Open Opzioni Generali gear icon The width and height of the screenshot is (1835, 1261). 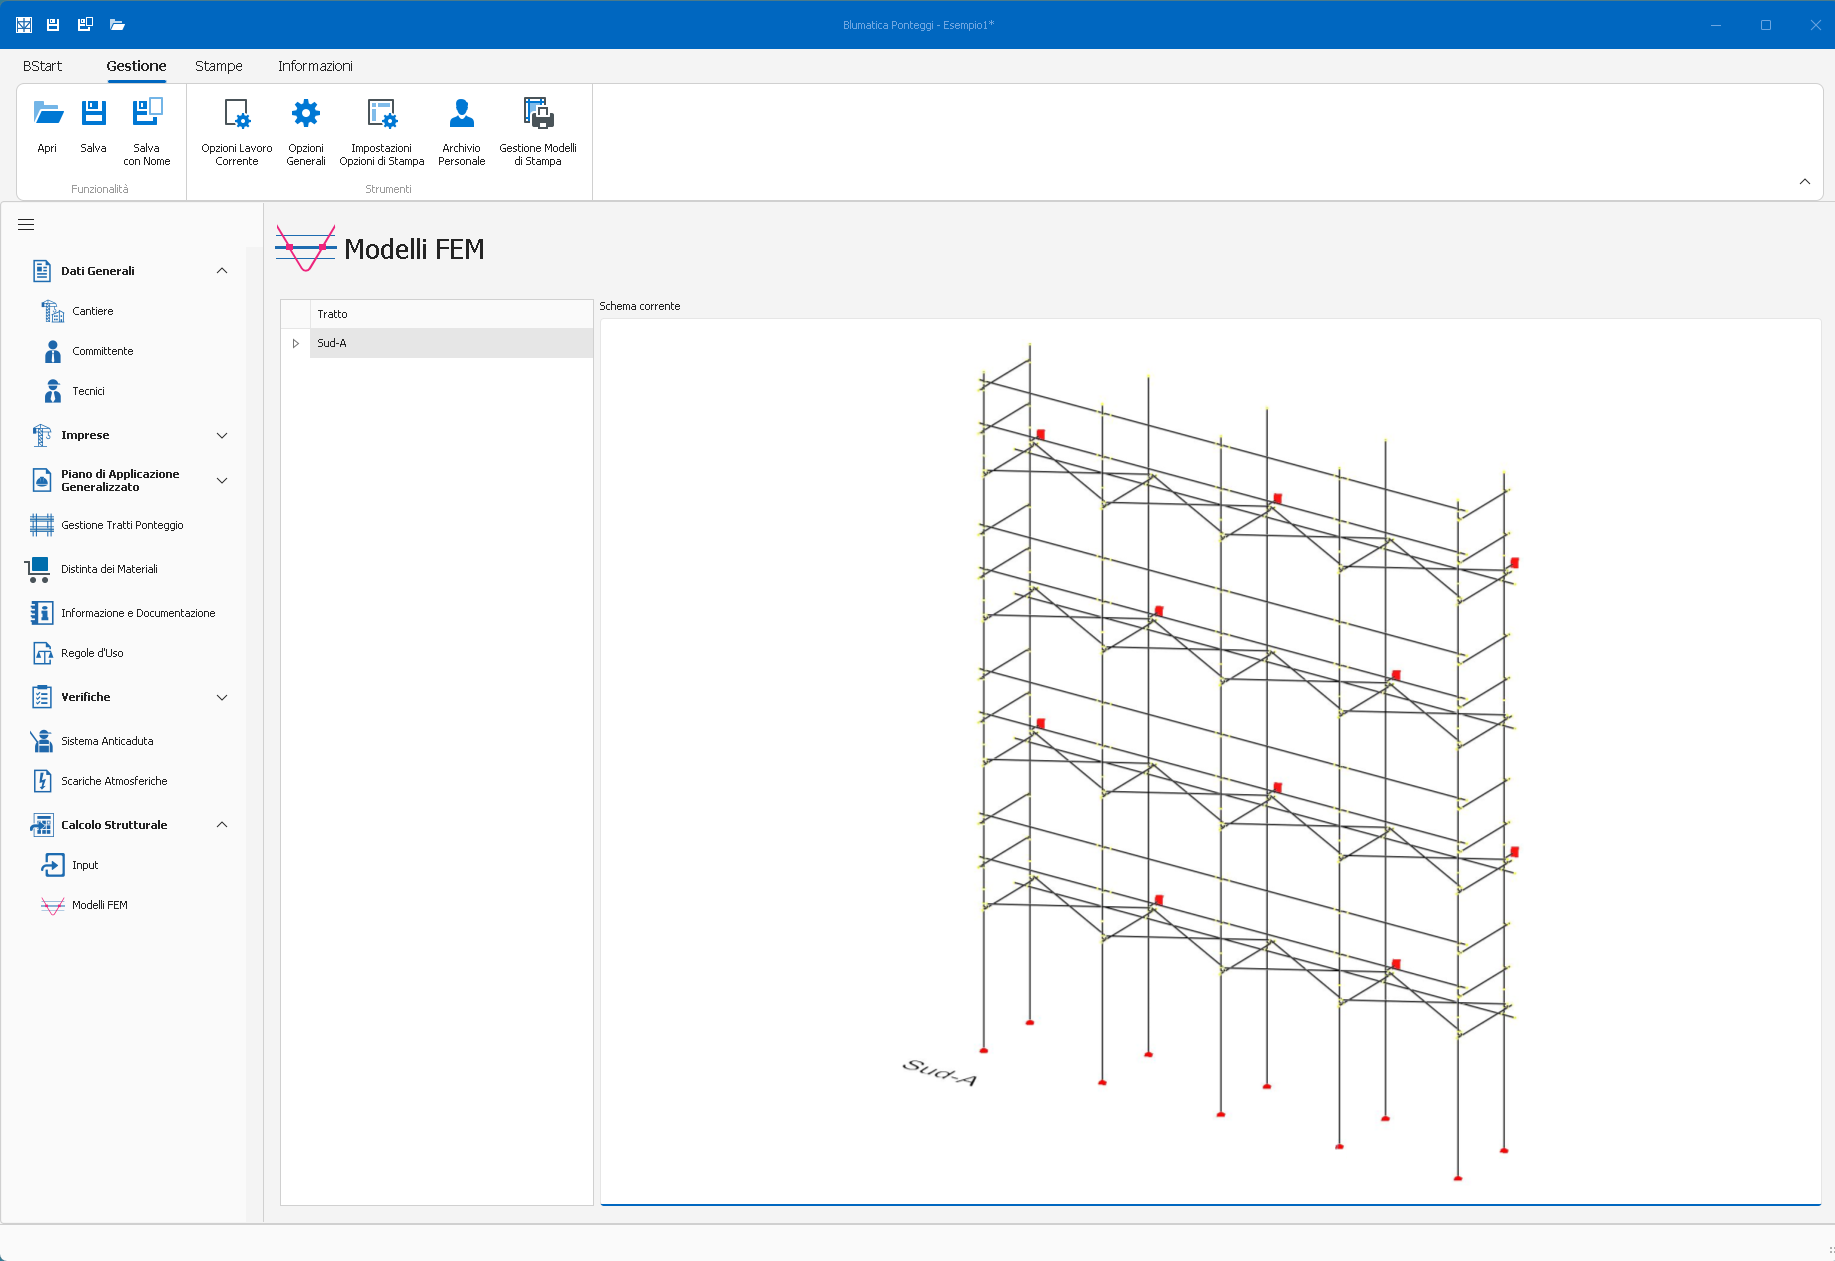click(306, 113)
